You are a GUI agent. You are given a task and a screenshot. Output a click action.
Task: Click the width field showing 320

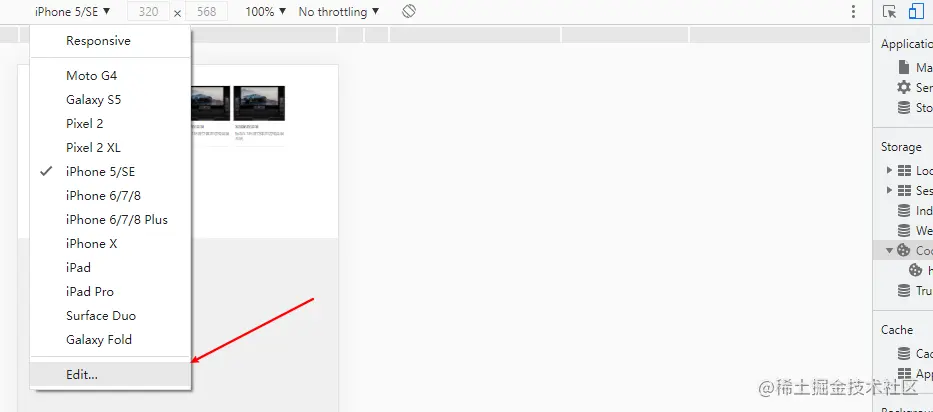[x=148, y=12]
